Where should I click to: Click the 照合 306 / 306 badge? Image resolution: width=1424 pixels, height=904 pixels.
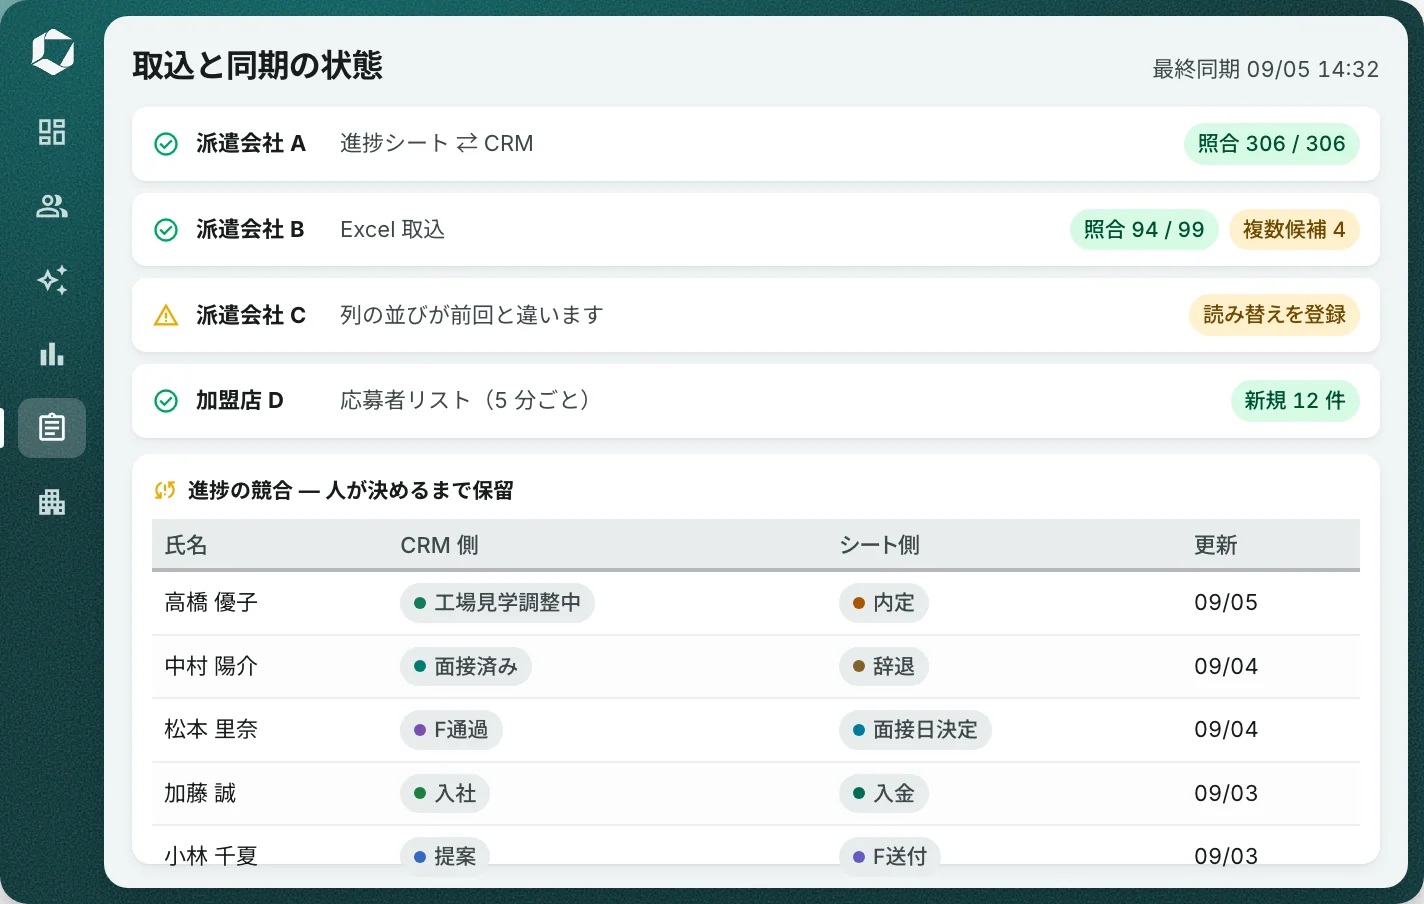pyautogui.click(x=1272, y=144)
